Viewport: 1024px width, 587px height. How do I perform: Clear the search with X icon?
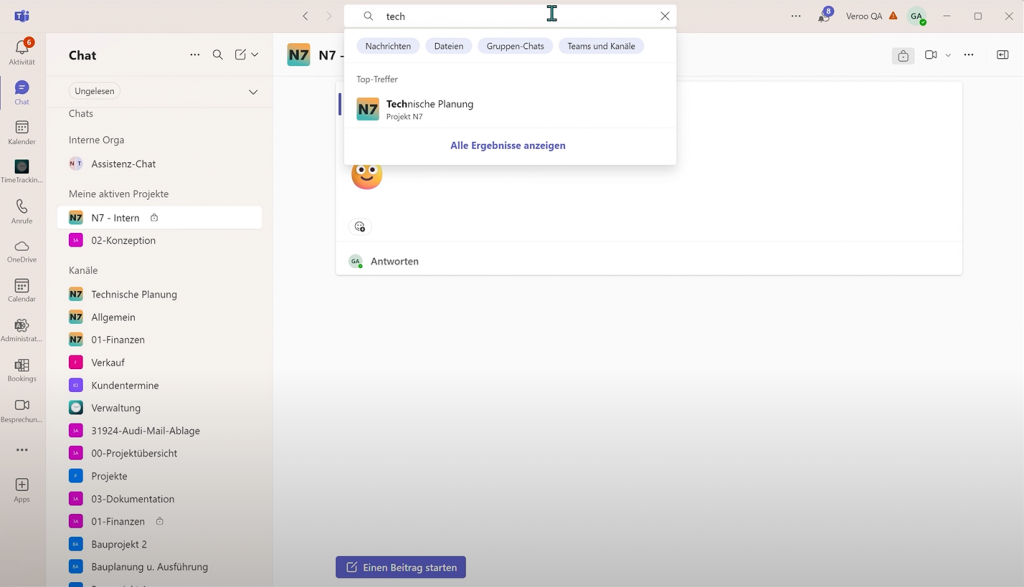coord(664,16)
